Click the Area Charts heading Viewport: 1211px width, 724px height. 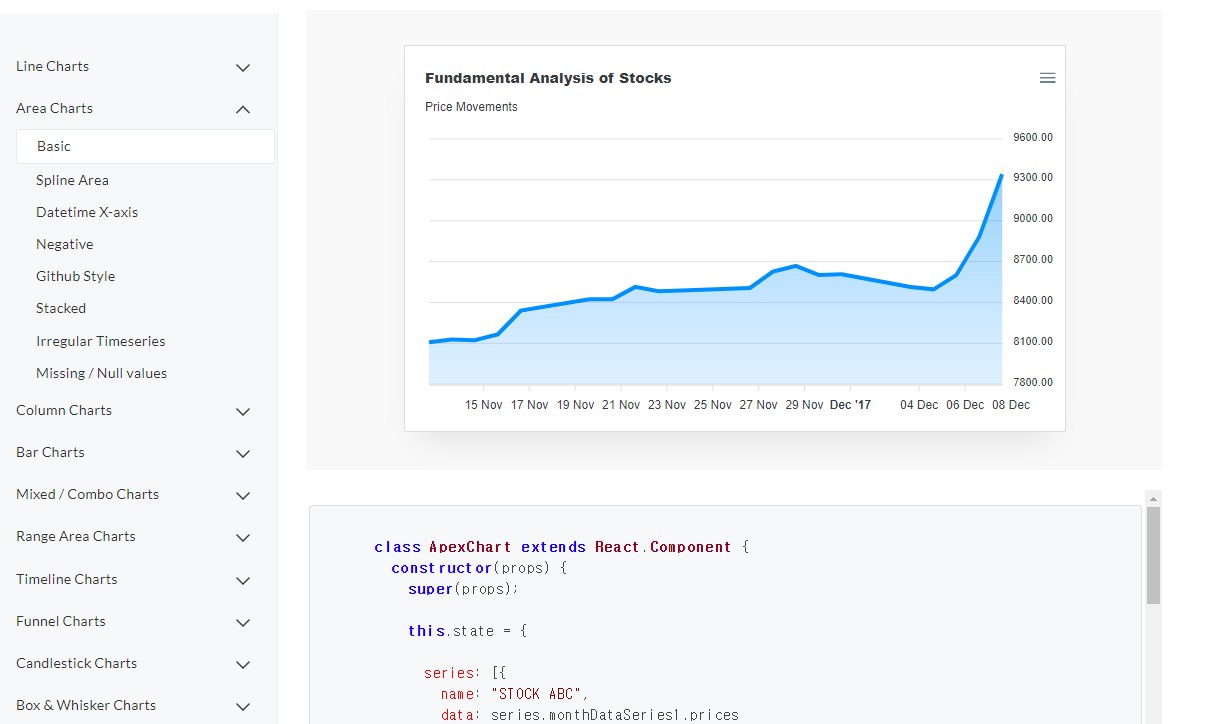click(55, 108)
